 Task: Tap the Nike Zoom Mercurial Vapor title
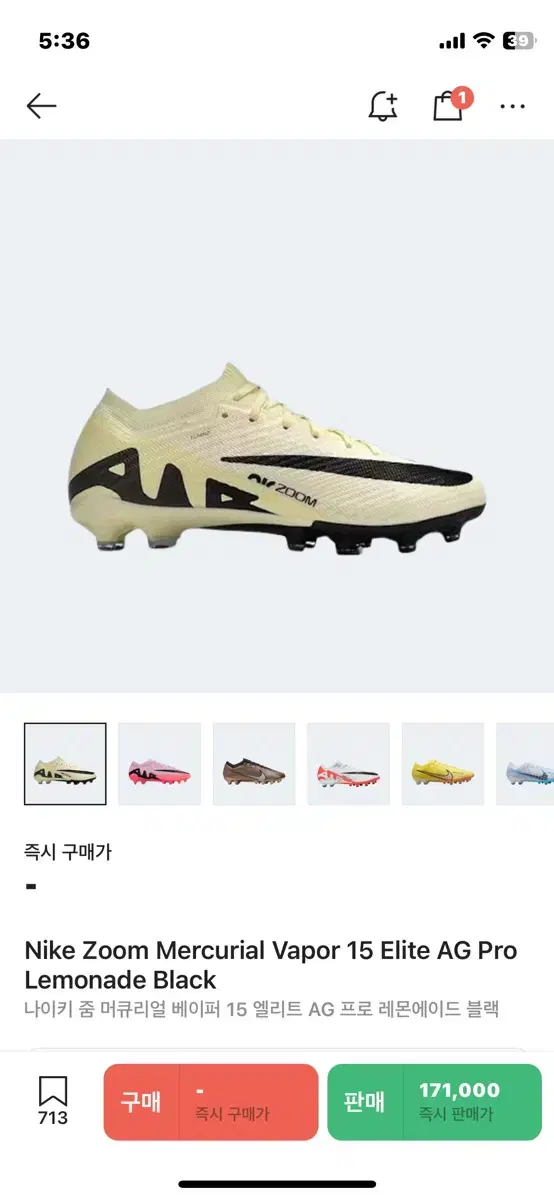pos(271,964)
